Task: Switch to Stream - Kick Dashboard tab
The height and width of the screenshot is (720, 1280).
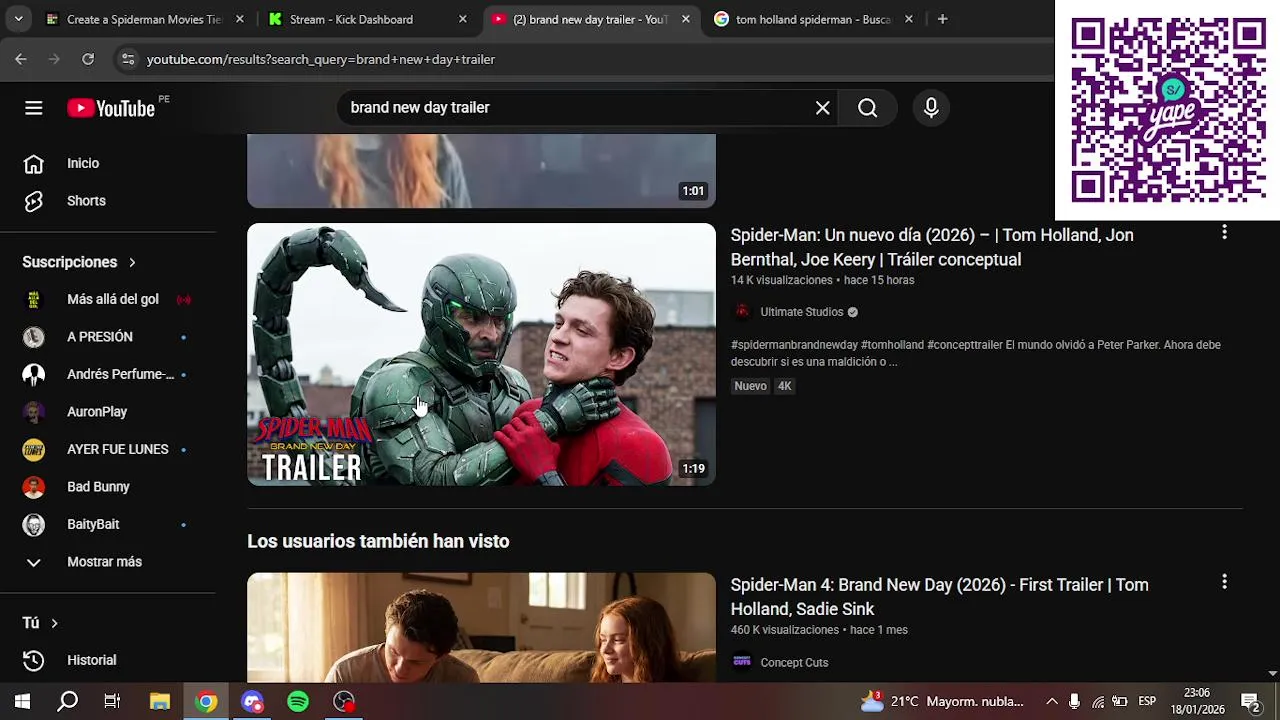Action: 350,19
